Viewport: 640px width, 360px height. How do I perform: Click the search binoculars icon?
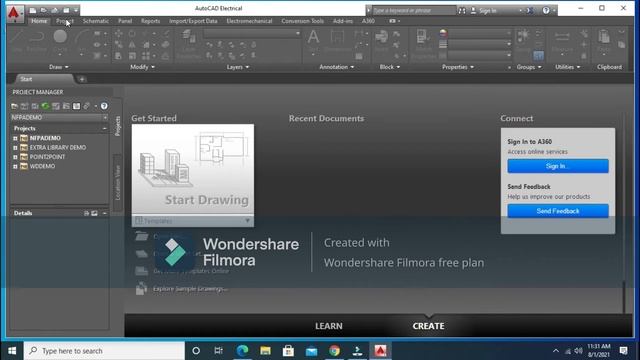462,11
